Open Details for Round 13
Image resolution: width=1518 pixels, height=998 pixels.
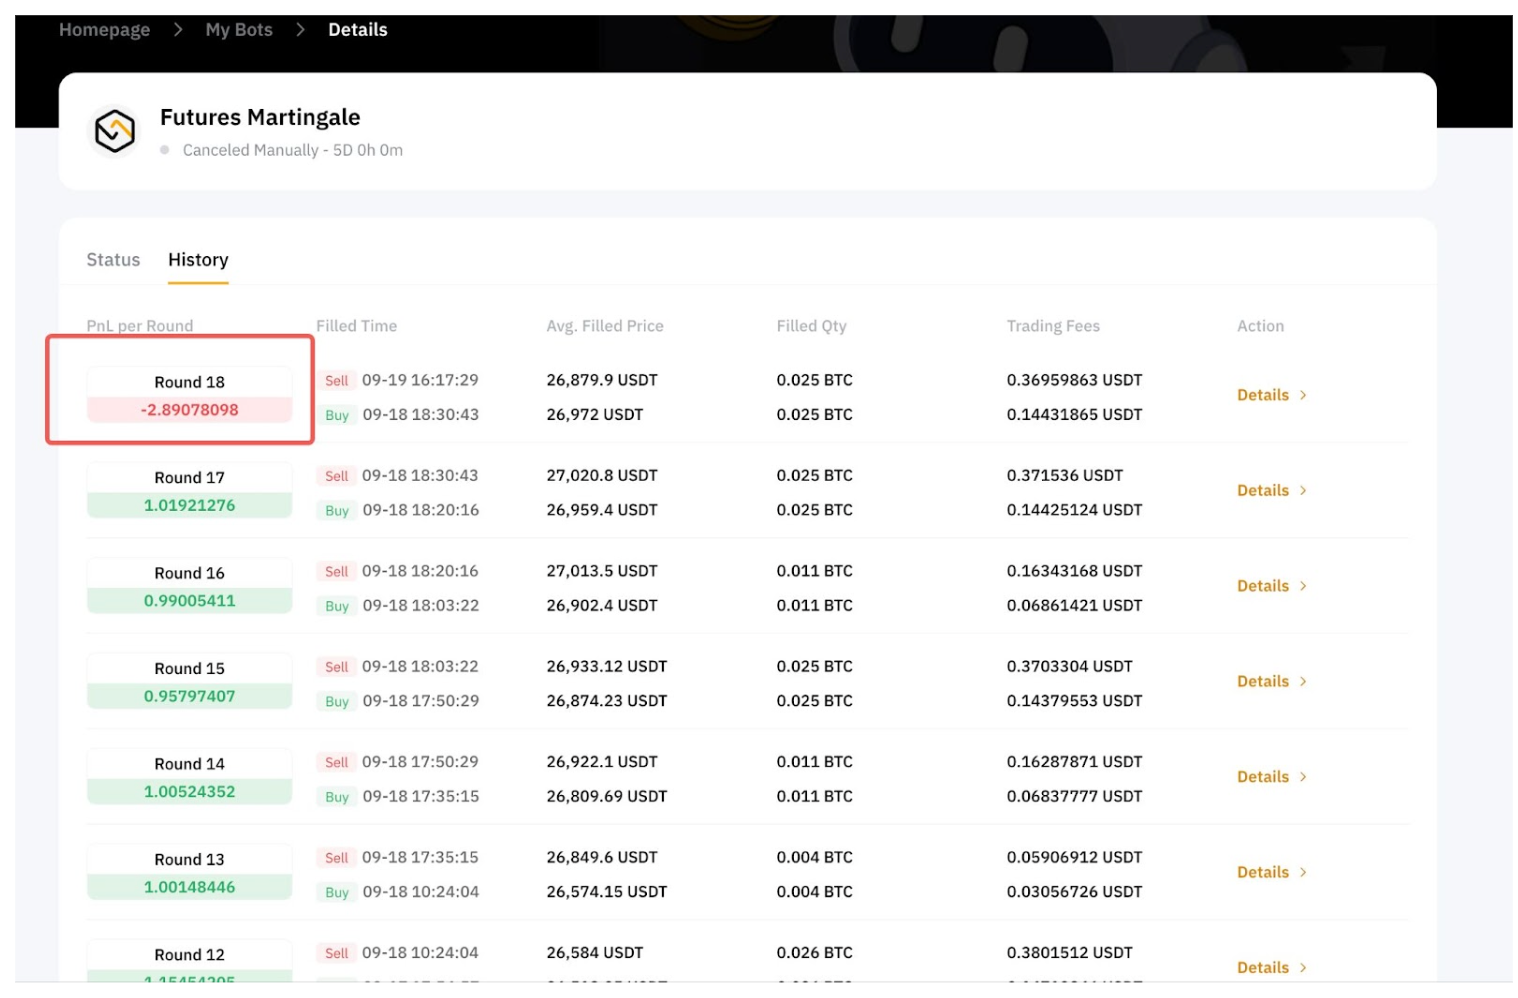tap(1263, 873)
